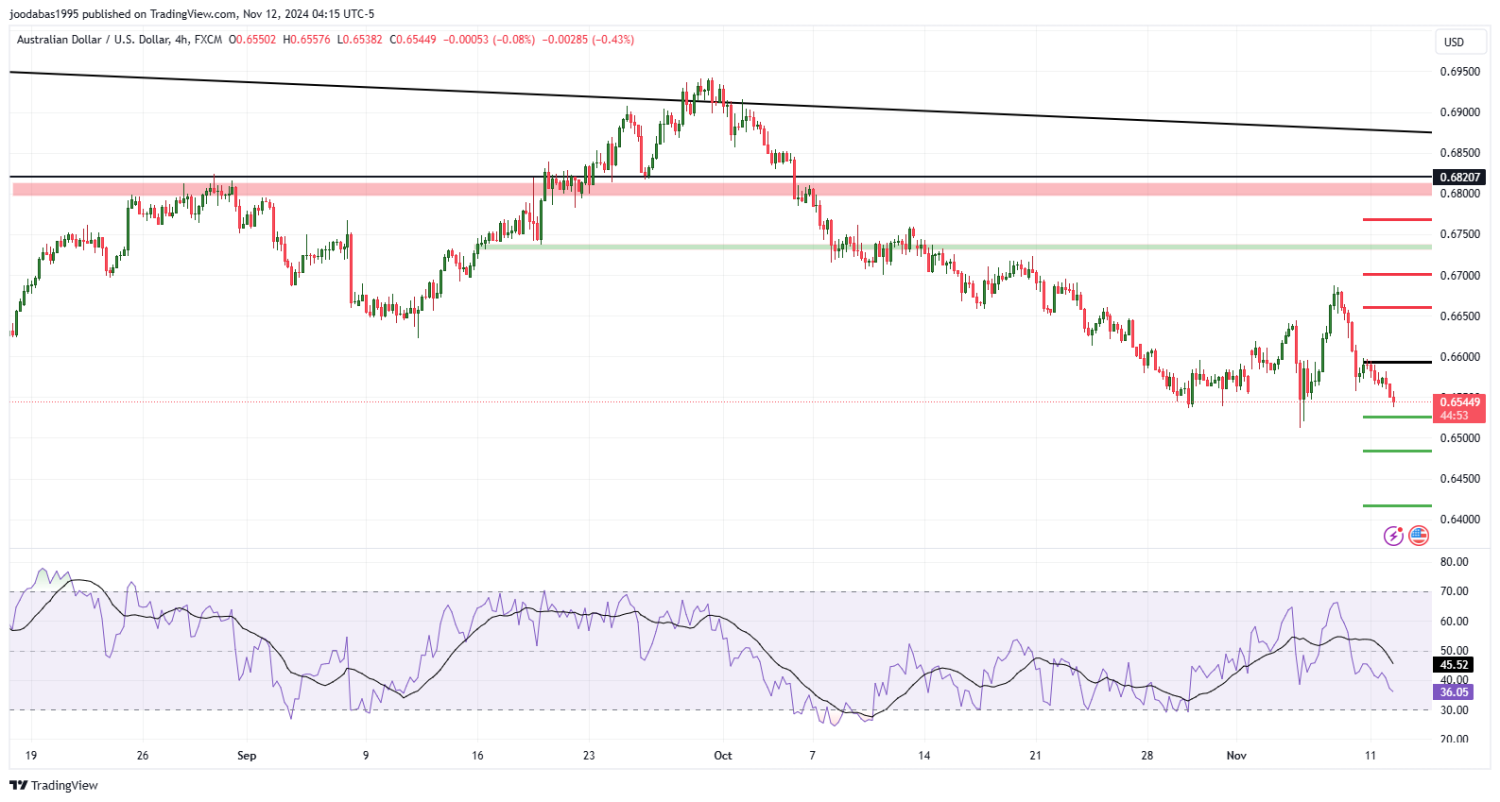The height and width of the screenshot is (802, 1500).
Task: Click the 23 date label on time axis
Action: tap(589, 757)
